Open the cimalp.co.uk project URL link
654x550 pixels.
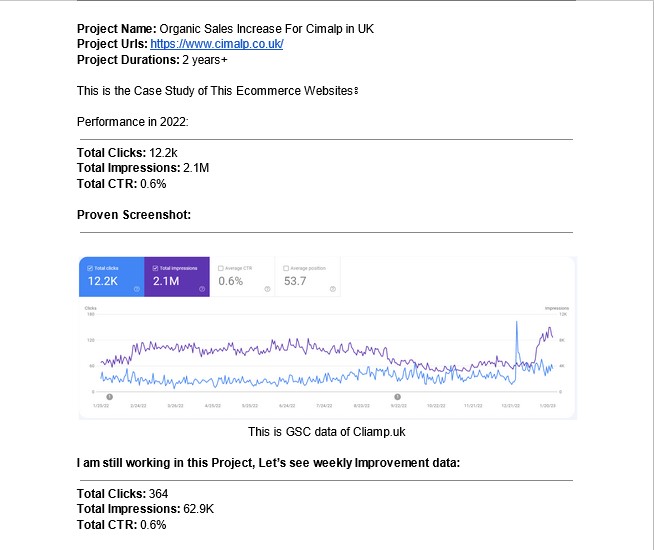(216, 44)
